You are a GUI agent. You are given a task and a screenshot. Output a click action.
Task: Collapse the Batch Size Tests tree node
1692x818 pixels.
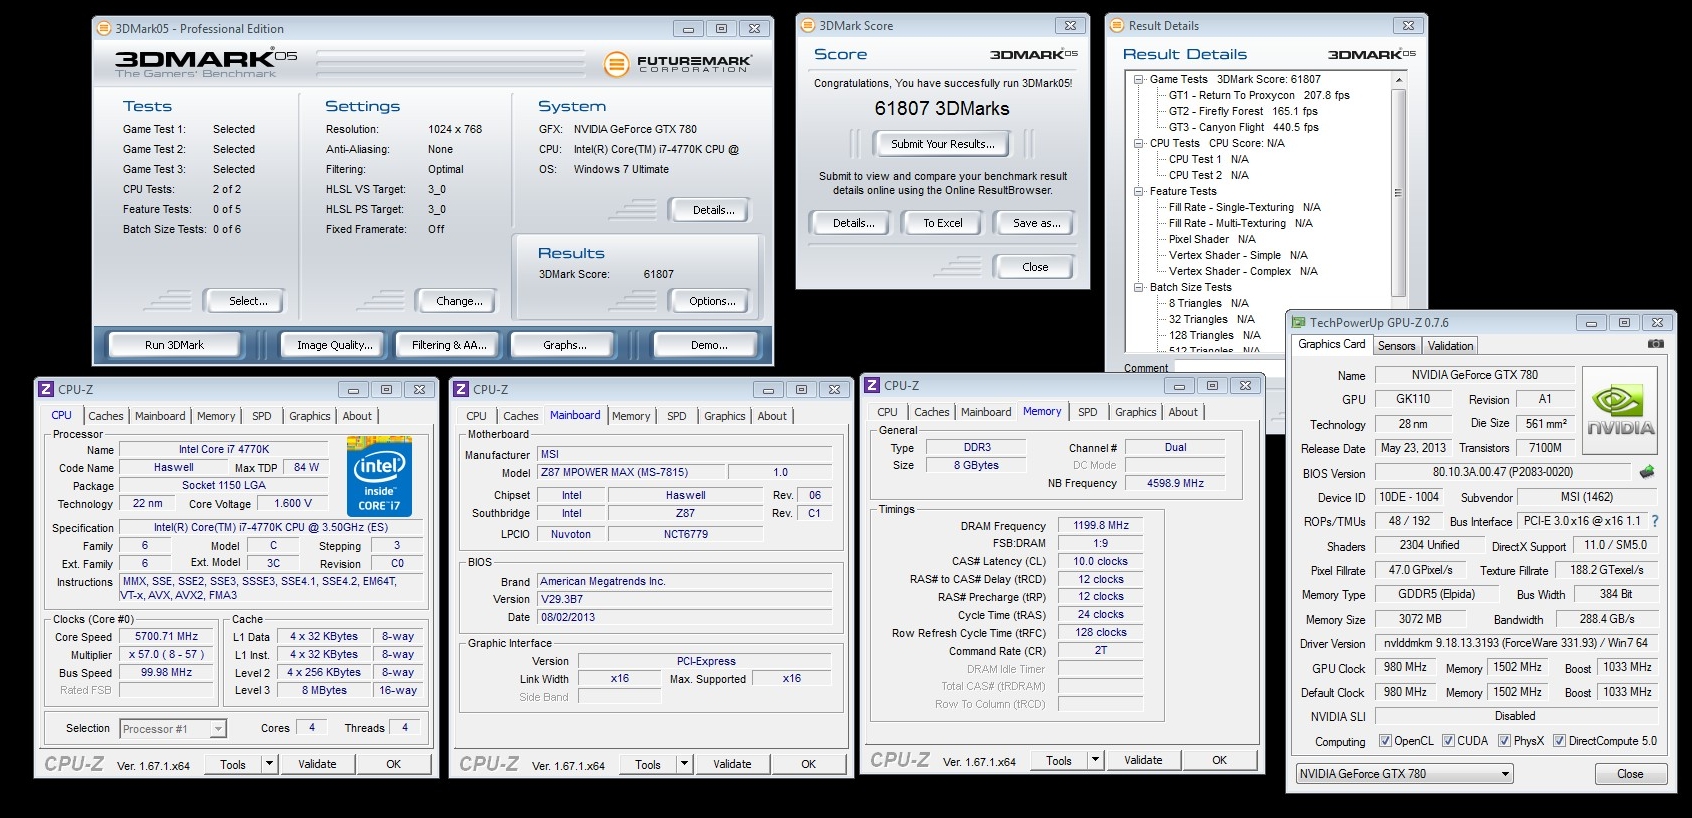pyautogui.click(x=1138, y=287)
